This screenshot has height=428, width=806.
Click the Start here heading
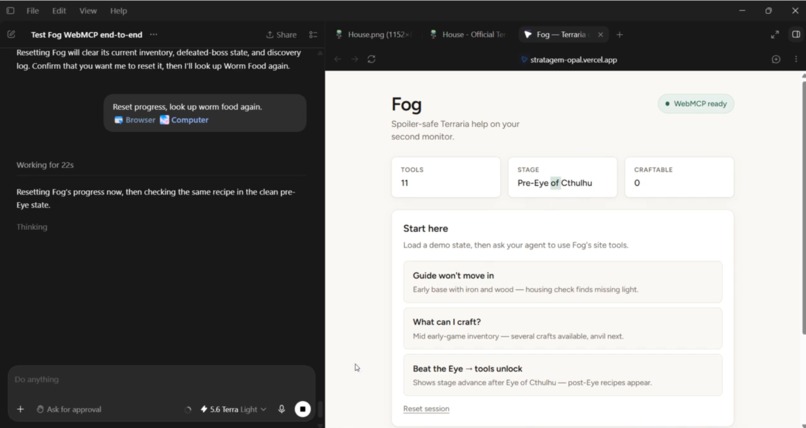tap(426, 229)
